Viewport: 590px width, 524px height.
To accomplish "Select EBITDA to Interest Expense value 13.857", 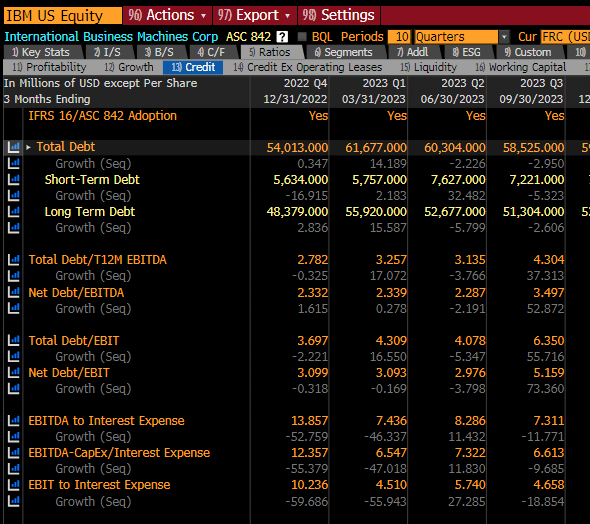I will (x=310, y=421).
